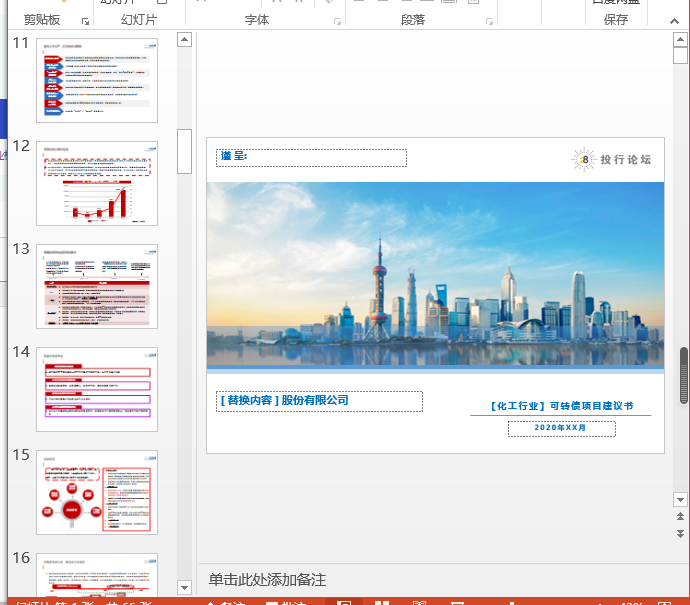This screenshot has height=605, width=690.
Task: Select slide 15 with red circles diagram
Action: tap(97, 492)
